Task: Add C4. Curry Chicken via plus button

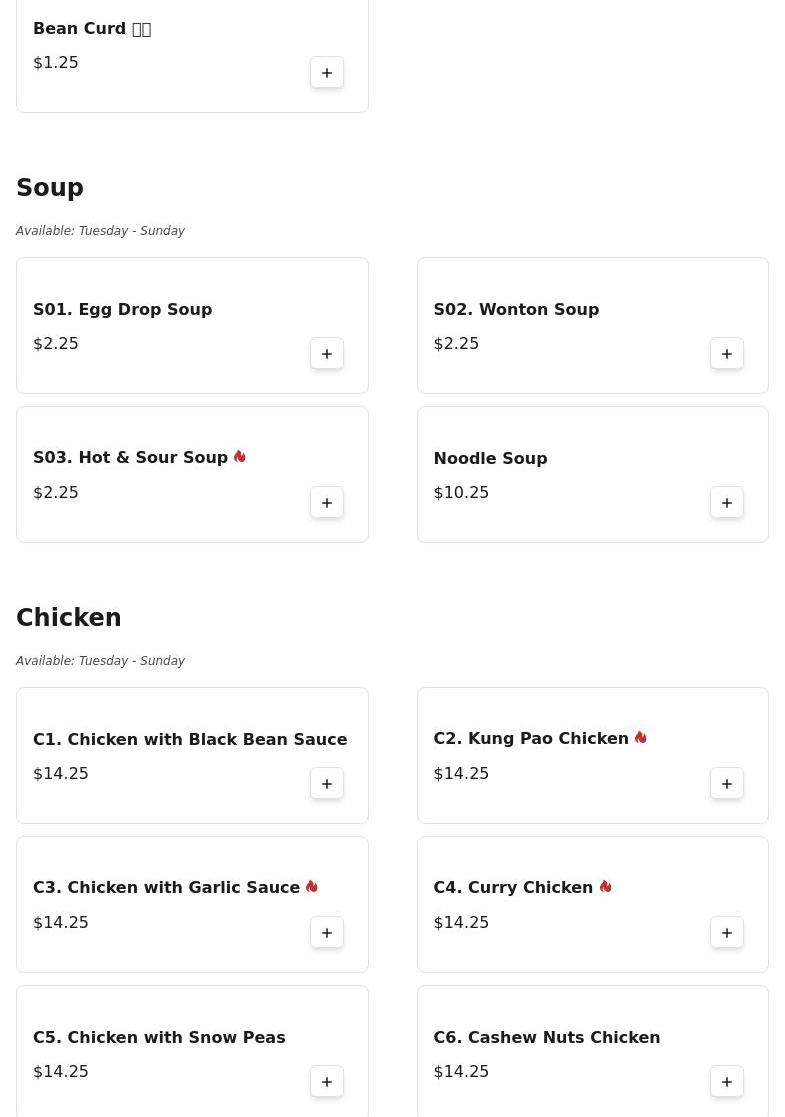Action: pos(727,933)
